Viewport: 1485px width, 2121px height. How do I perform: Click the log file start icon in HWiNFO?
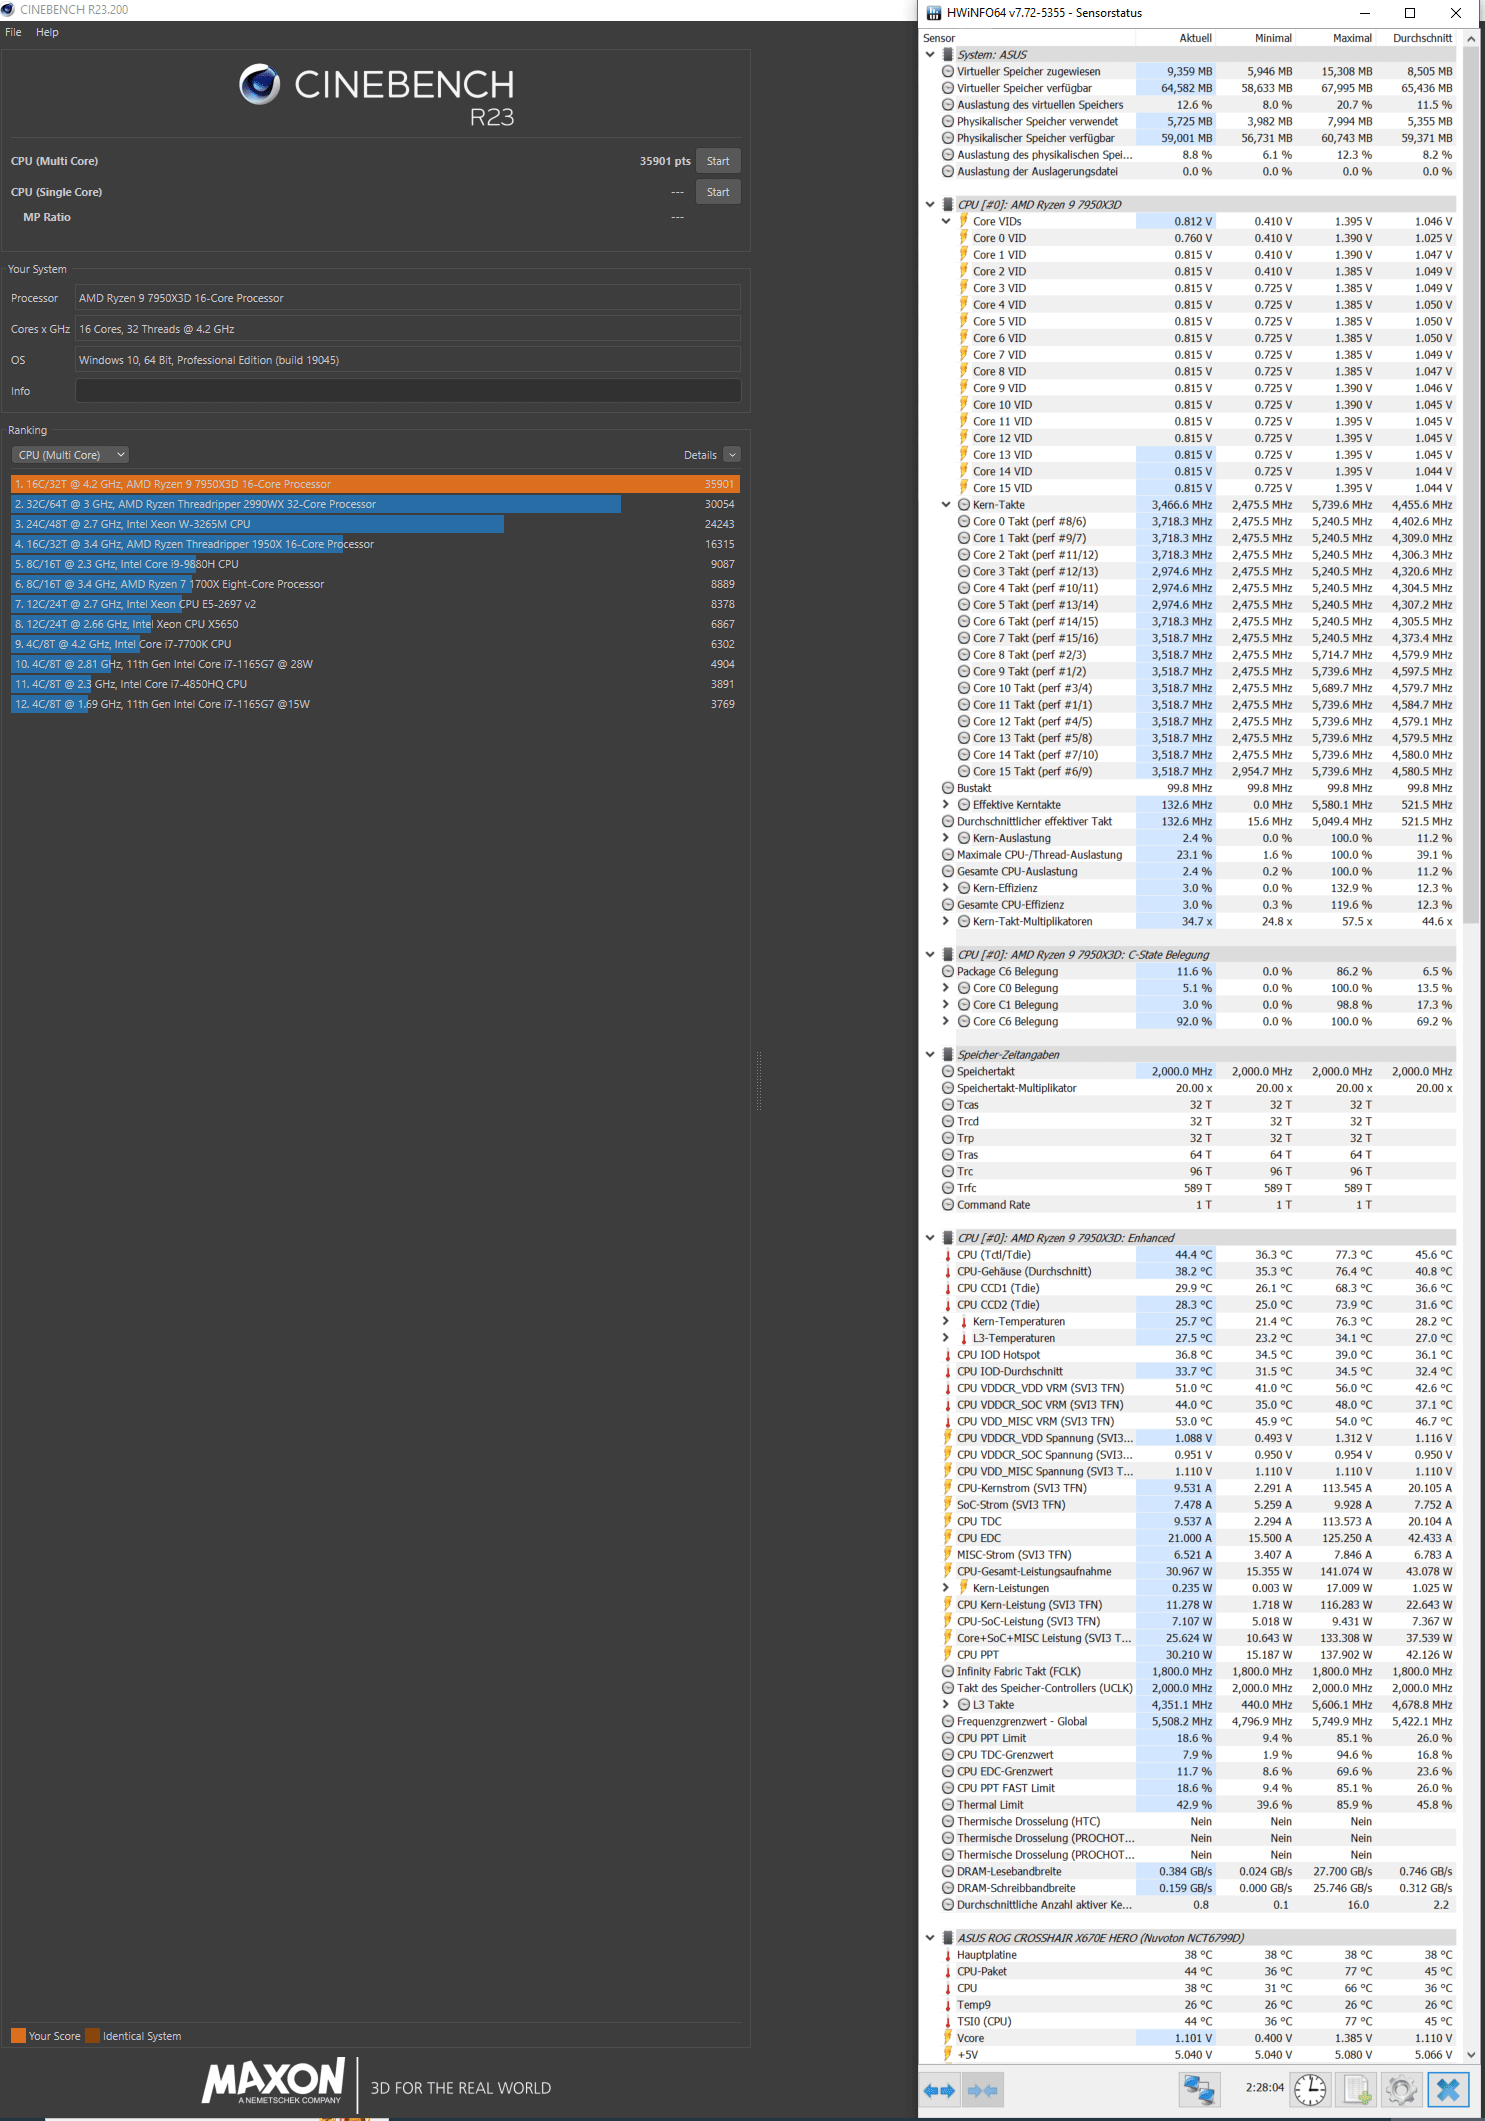[x=1356, y=2089]
